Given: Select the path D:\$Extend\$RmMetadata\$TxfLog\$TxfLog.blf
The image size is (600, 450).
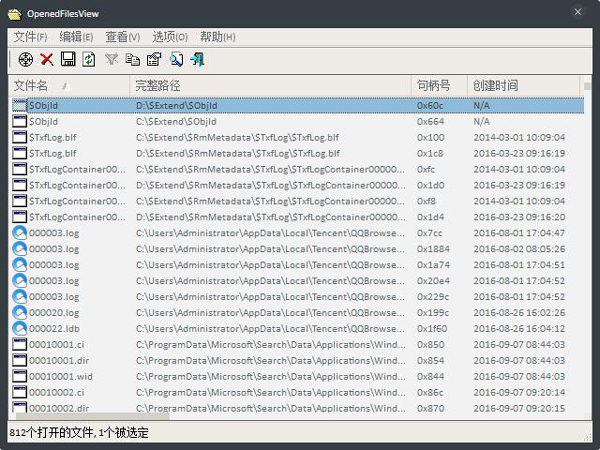Looking at the screenshot, I should 238,153.
